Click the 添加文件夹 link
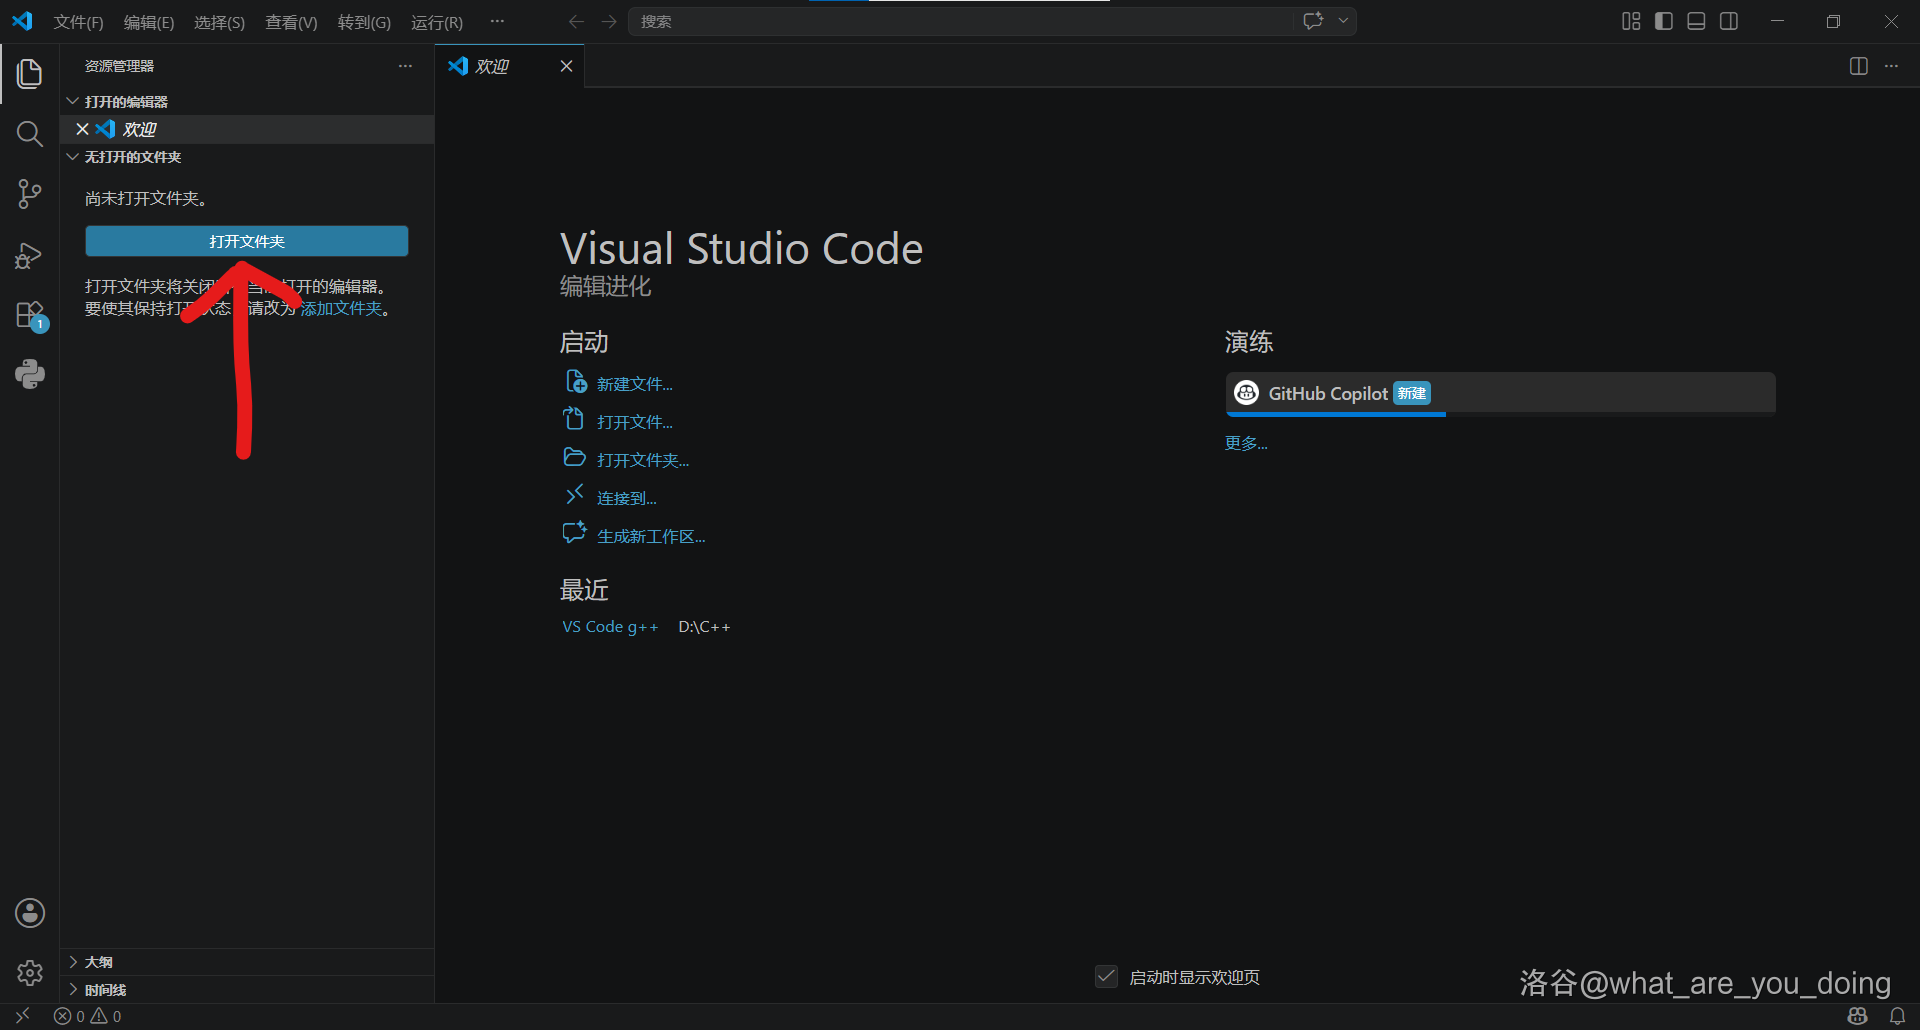This screenshot has height=1030, width=1920. [341, 309]
